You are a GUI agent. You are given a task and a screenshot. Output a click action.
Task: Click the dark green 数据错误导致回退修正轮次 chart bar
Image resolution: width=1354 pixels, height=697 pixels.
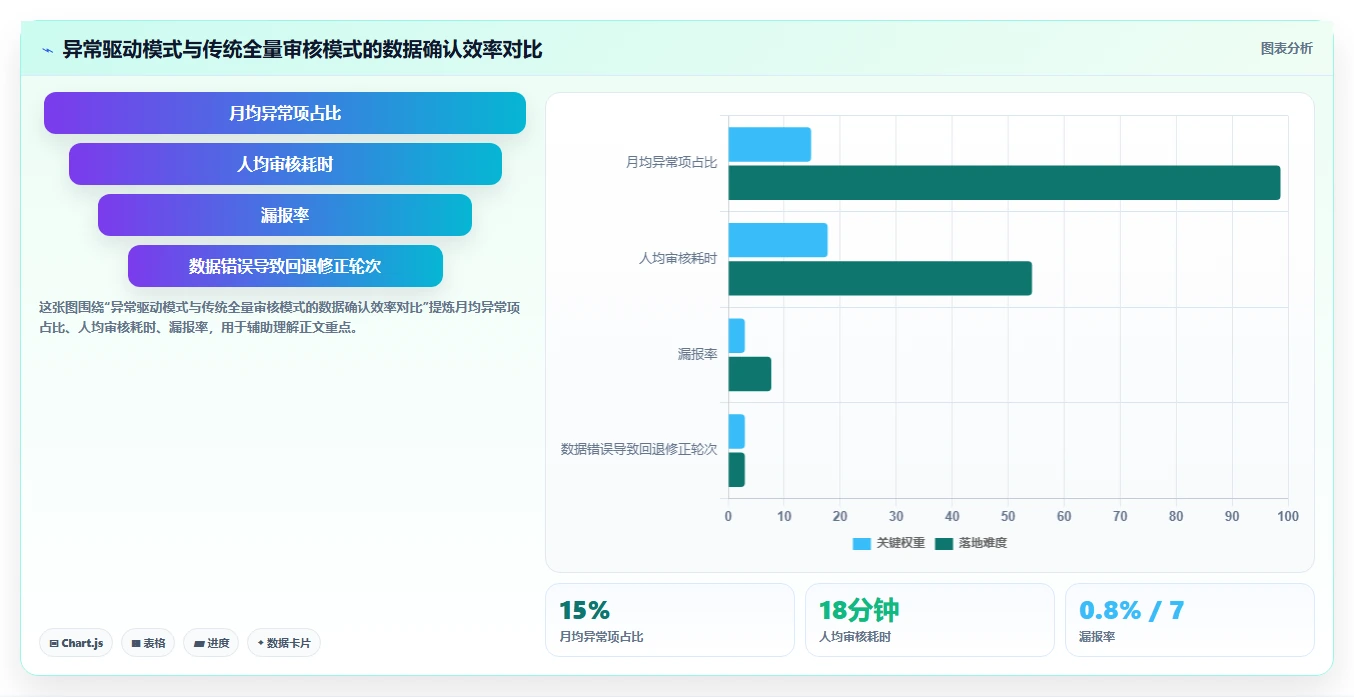click(x=736, y=469)
